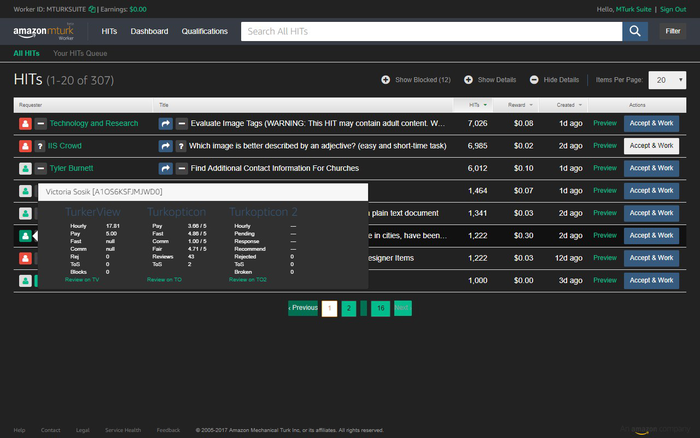
Task: Show Blocked (12) requesters
Action: [x=416, y=80]
